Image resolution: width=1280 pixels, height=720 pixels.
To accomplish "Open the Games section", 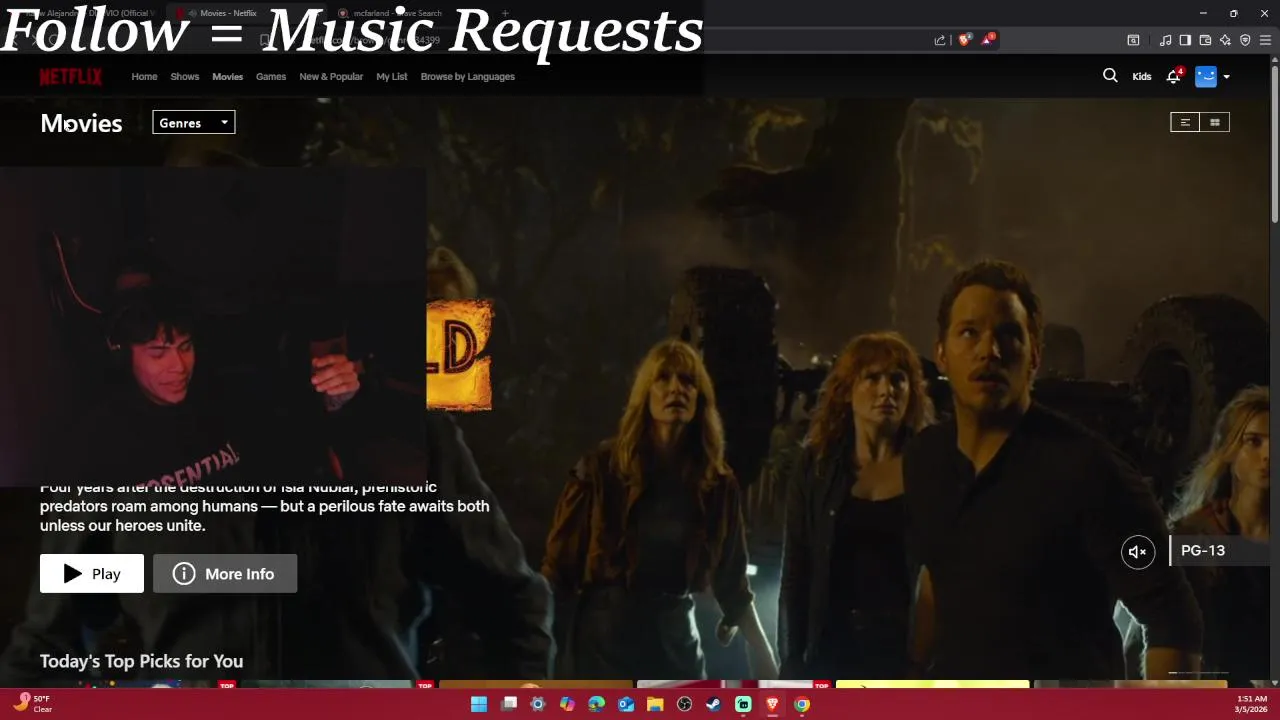I will (271, 76).
